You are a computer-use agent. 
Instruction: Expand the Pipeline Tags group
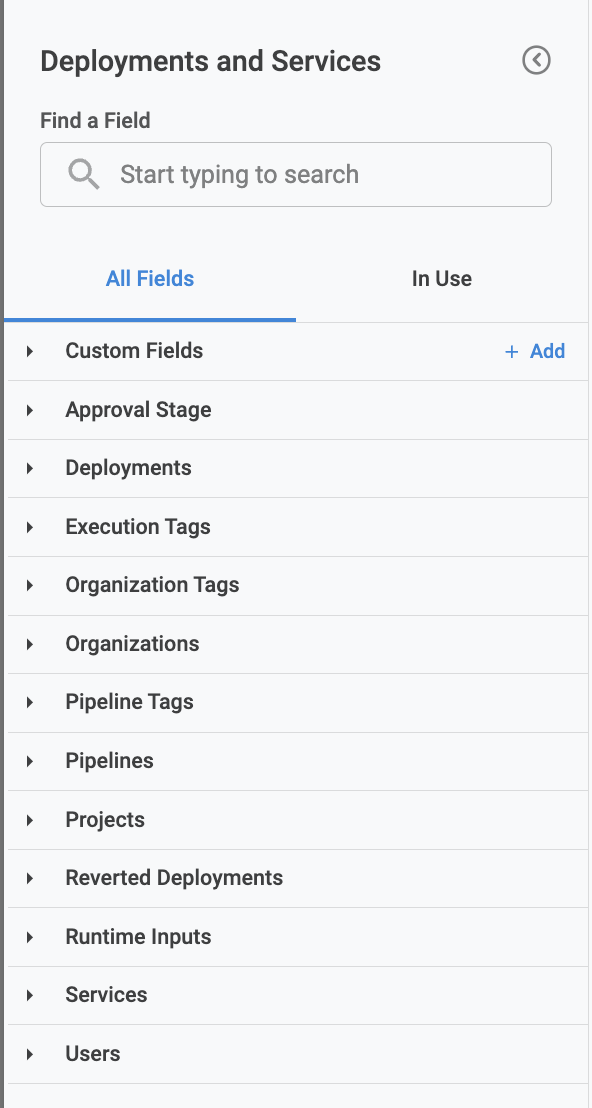[297, 702]
